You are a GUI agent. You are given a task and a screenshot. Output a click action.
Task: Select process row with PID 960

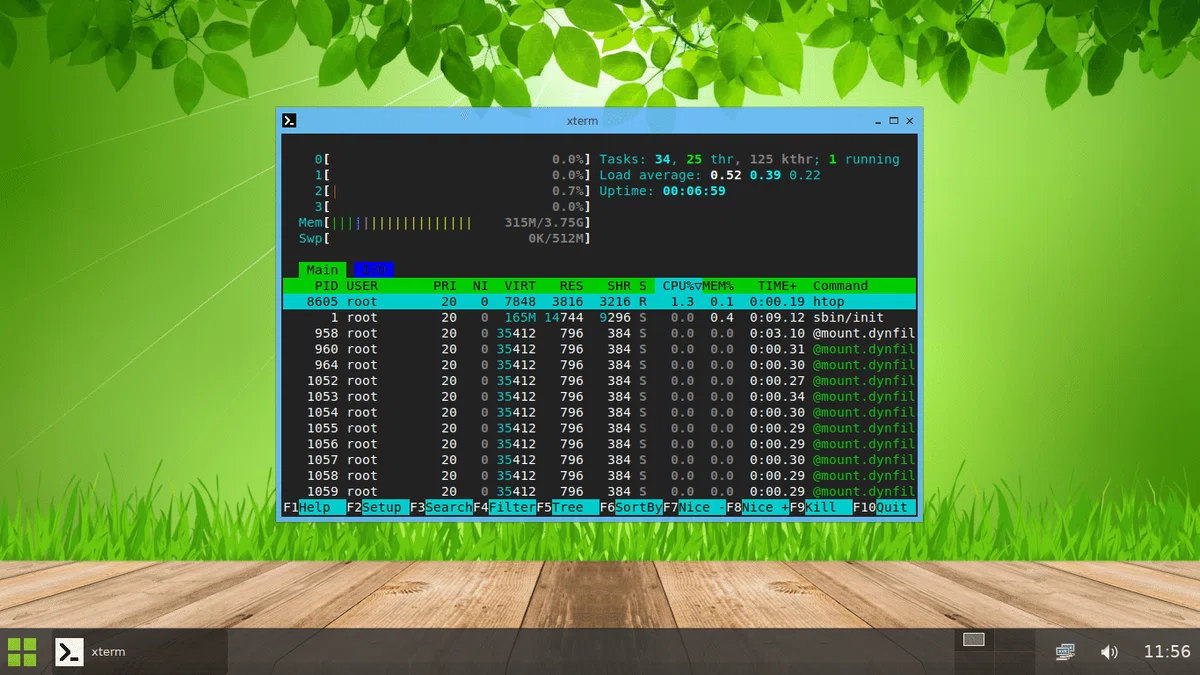point(599,349)
